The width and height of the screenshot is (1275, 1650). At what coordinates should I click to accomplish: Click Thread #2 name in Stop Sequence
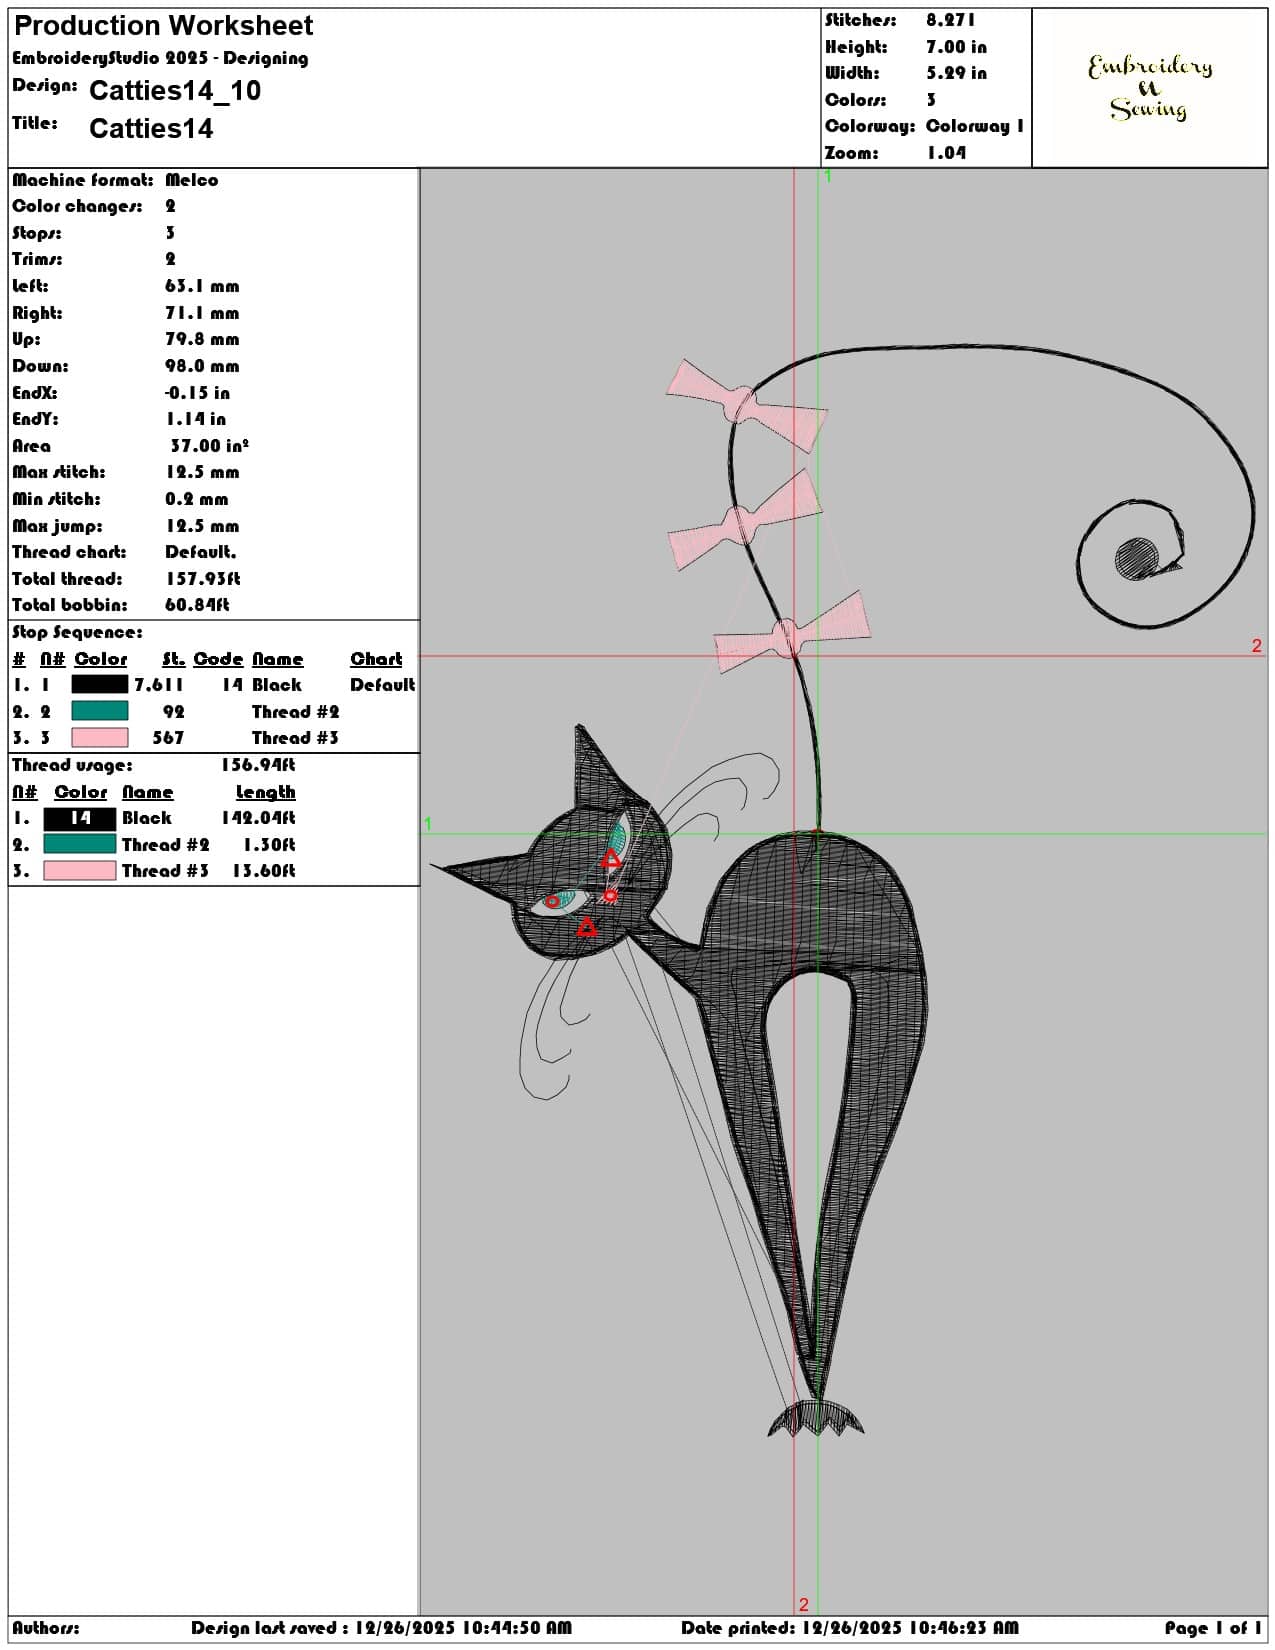[x=295, y=712]
